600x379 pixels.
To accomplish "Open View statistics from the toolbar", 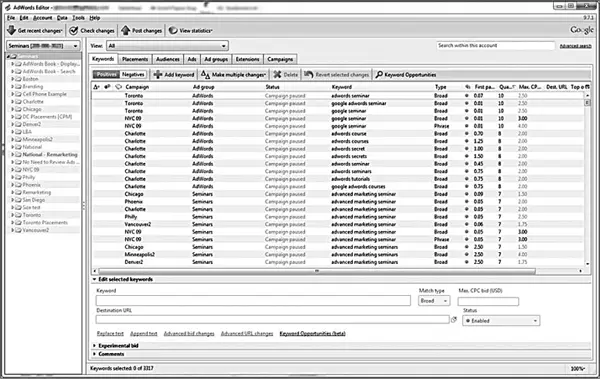I will 191,30.
